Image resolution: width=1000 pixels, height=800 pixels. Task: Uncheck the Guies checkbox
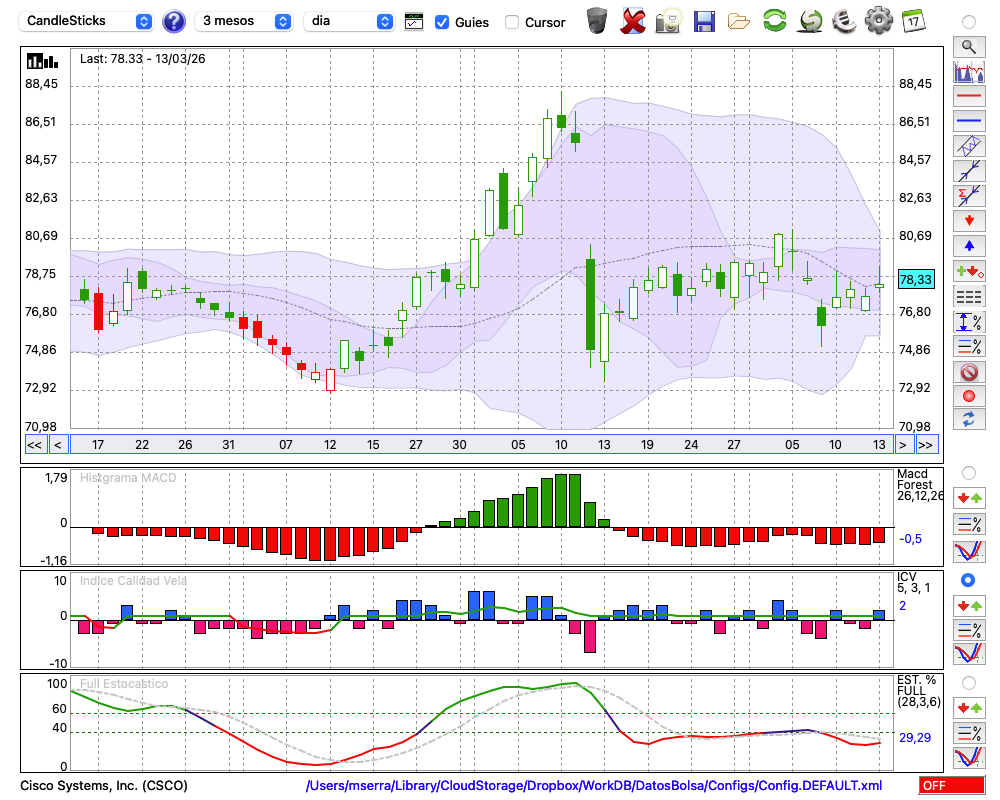tap(442, 22)
